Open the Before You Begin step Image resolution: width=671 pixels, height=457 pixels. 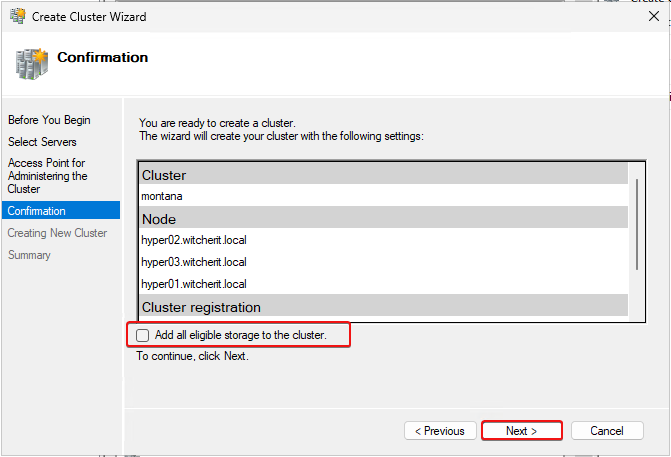[x=49, y=120]
